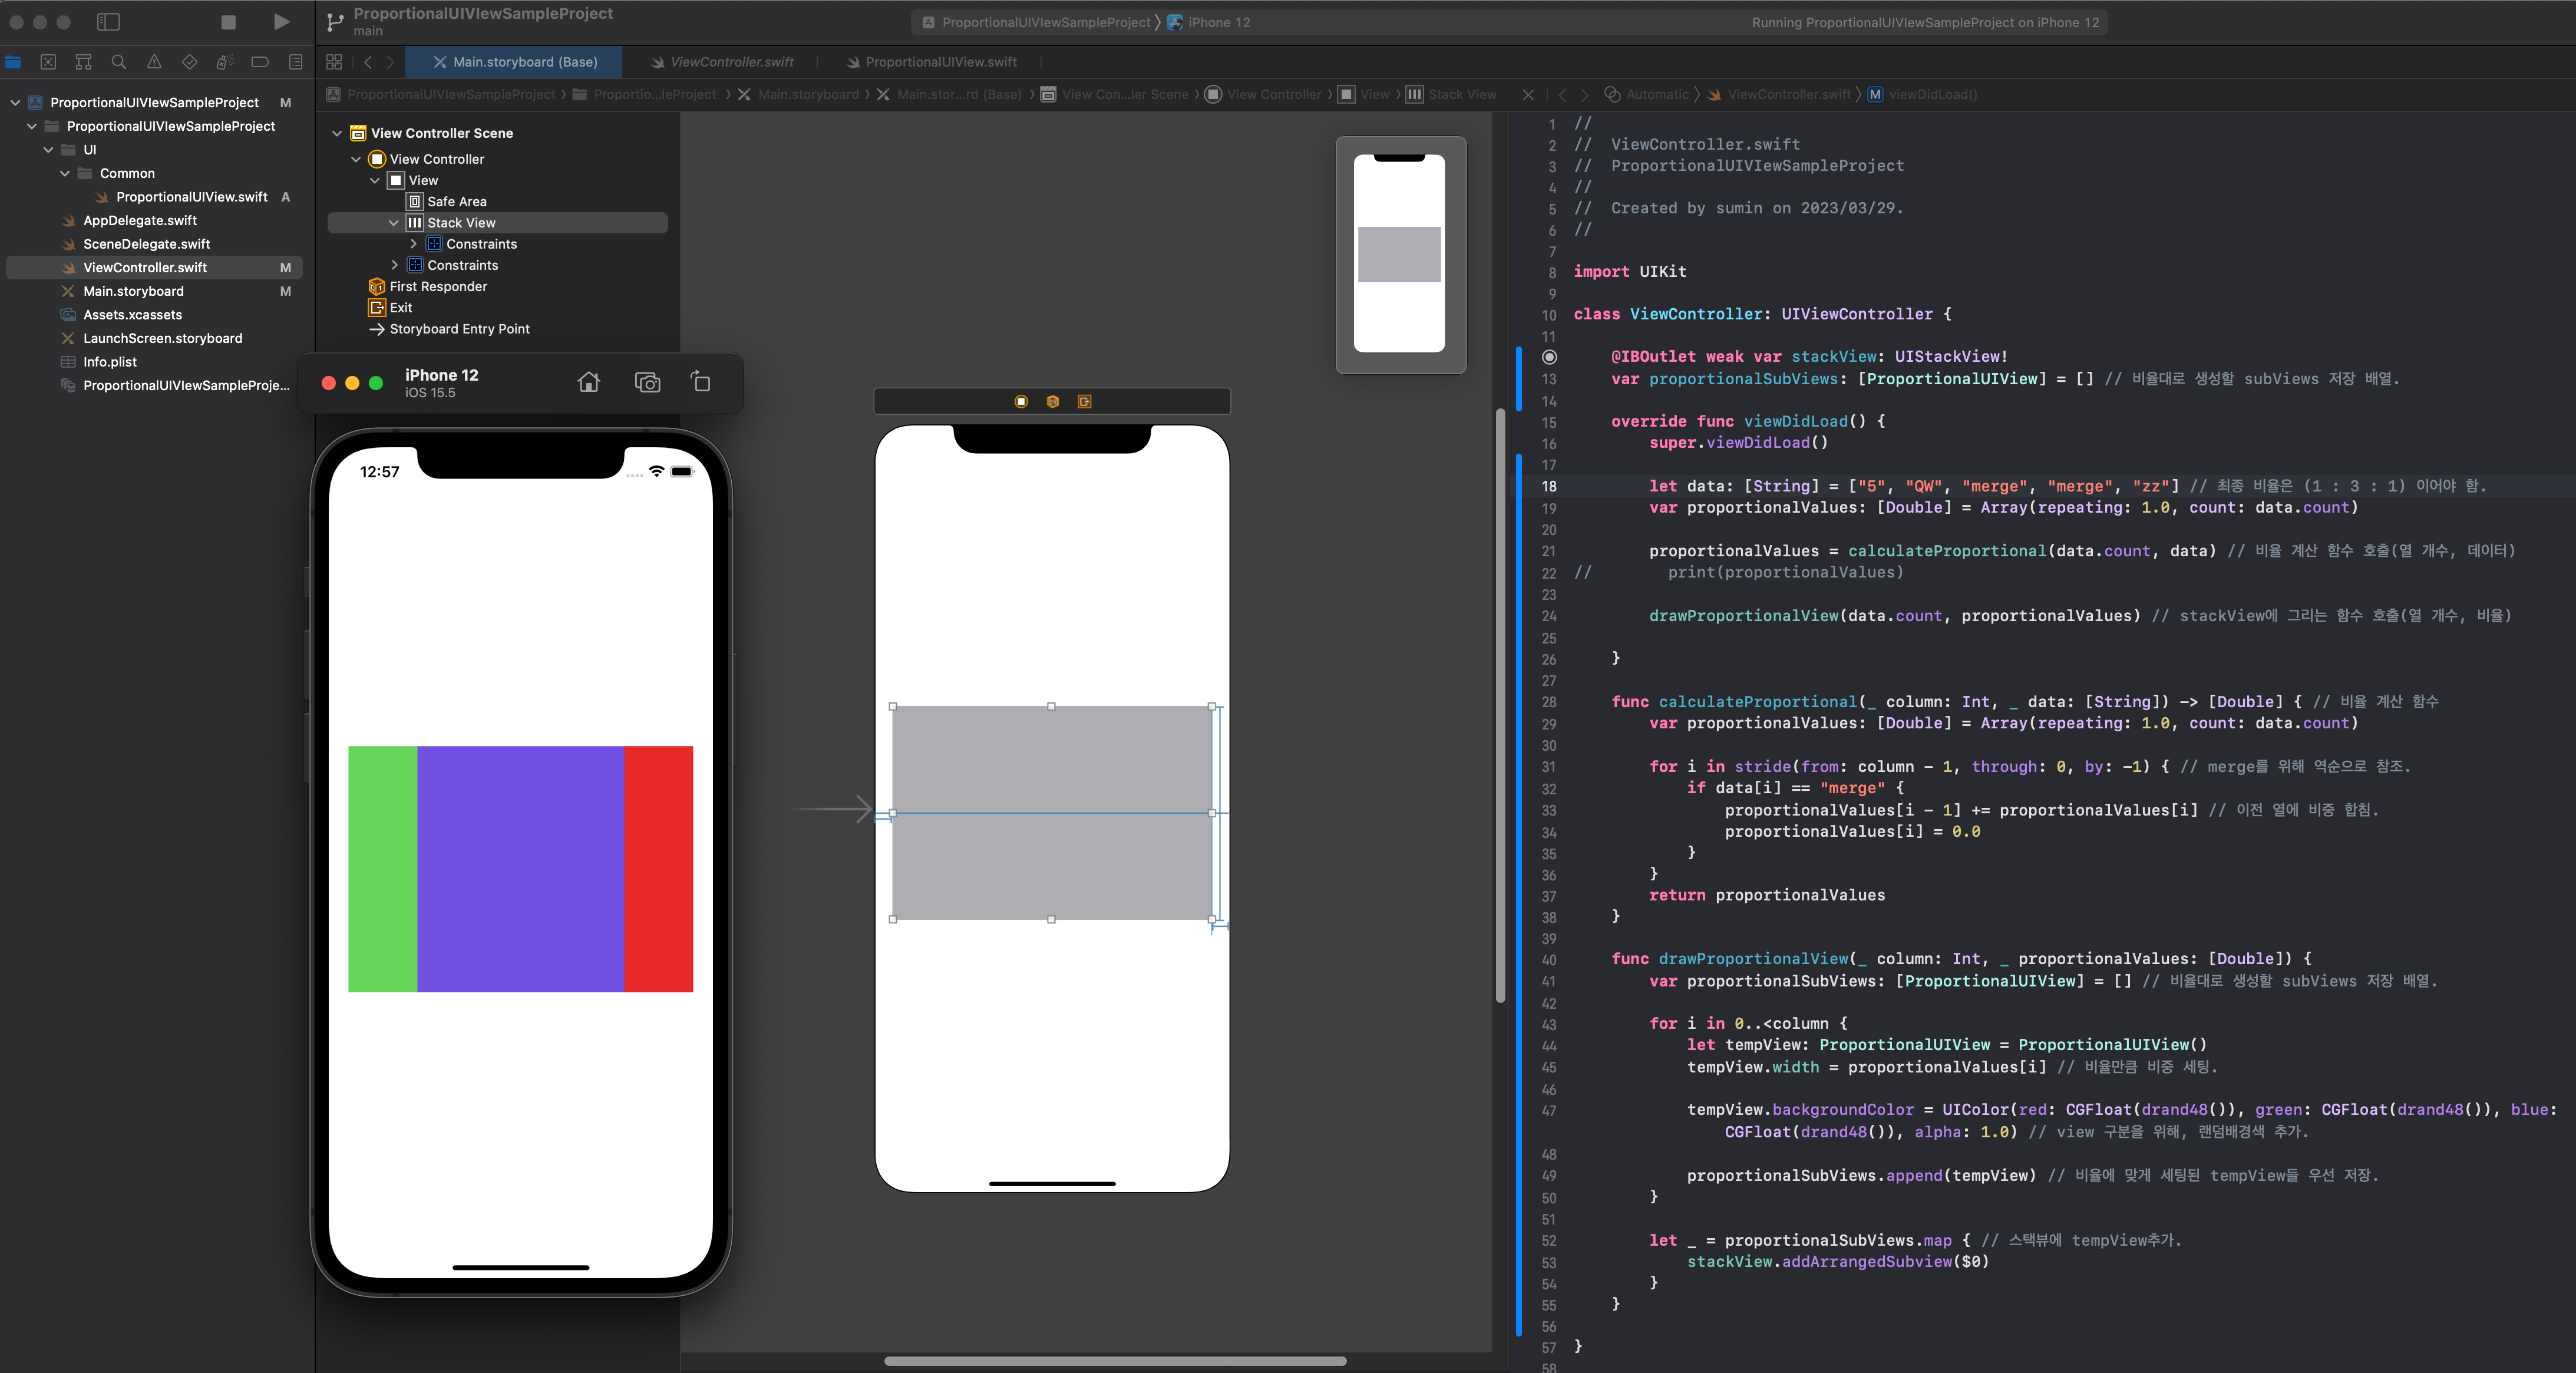Click the storyboard canvas minimap thumbnail
Screen dimensions: 2576x1373
coord(1400,254)
